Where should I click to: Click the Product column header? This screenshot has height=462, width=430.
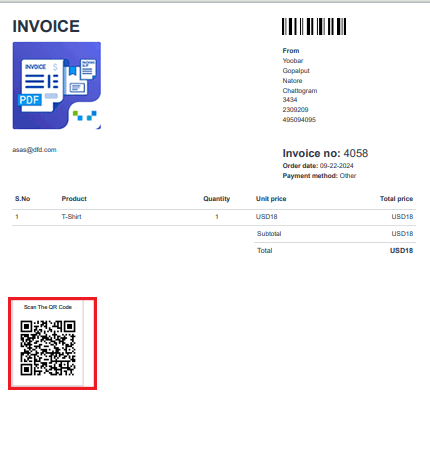74,199
